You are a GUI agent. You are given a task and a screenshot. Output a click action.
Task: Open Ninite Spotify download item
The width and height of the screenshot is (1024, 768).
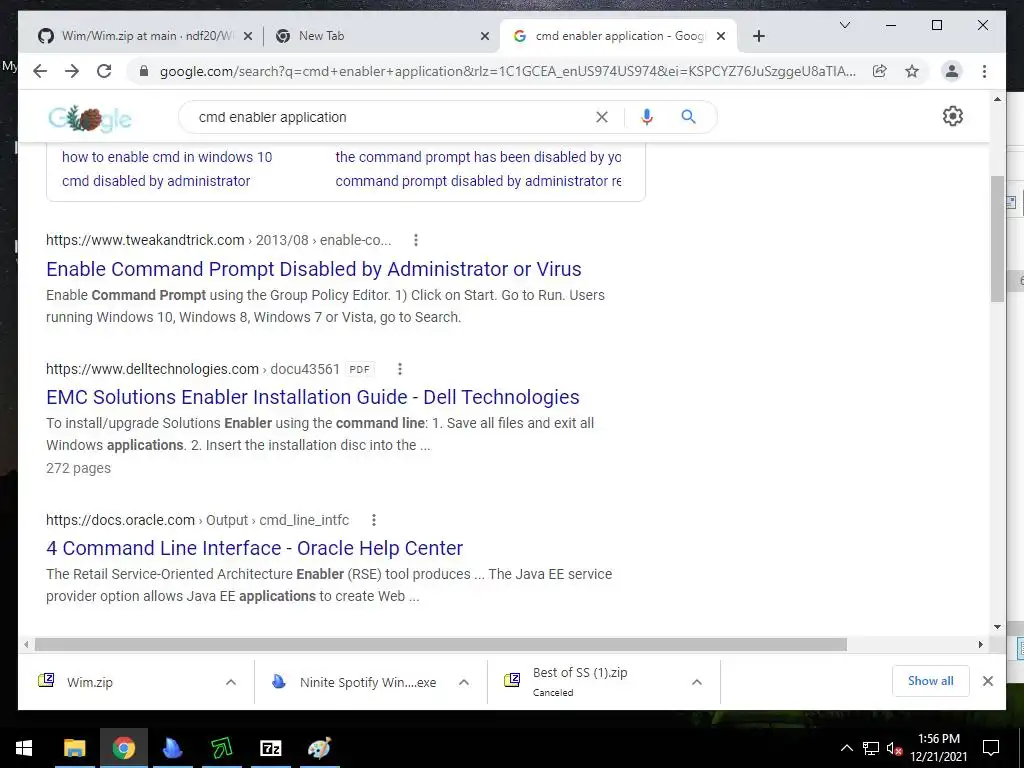click(x=353, y=682)
